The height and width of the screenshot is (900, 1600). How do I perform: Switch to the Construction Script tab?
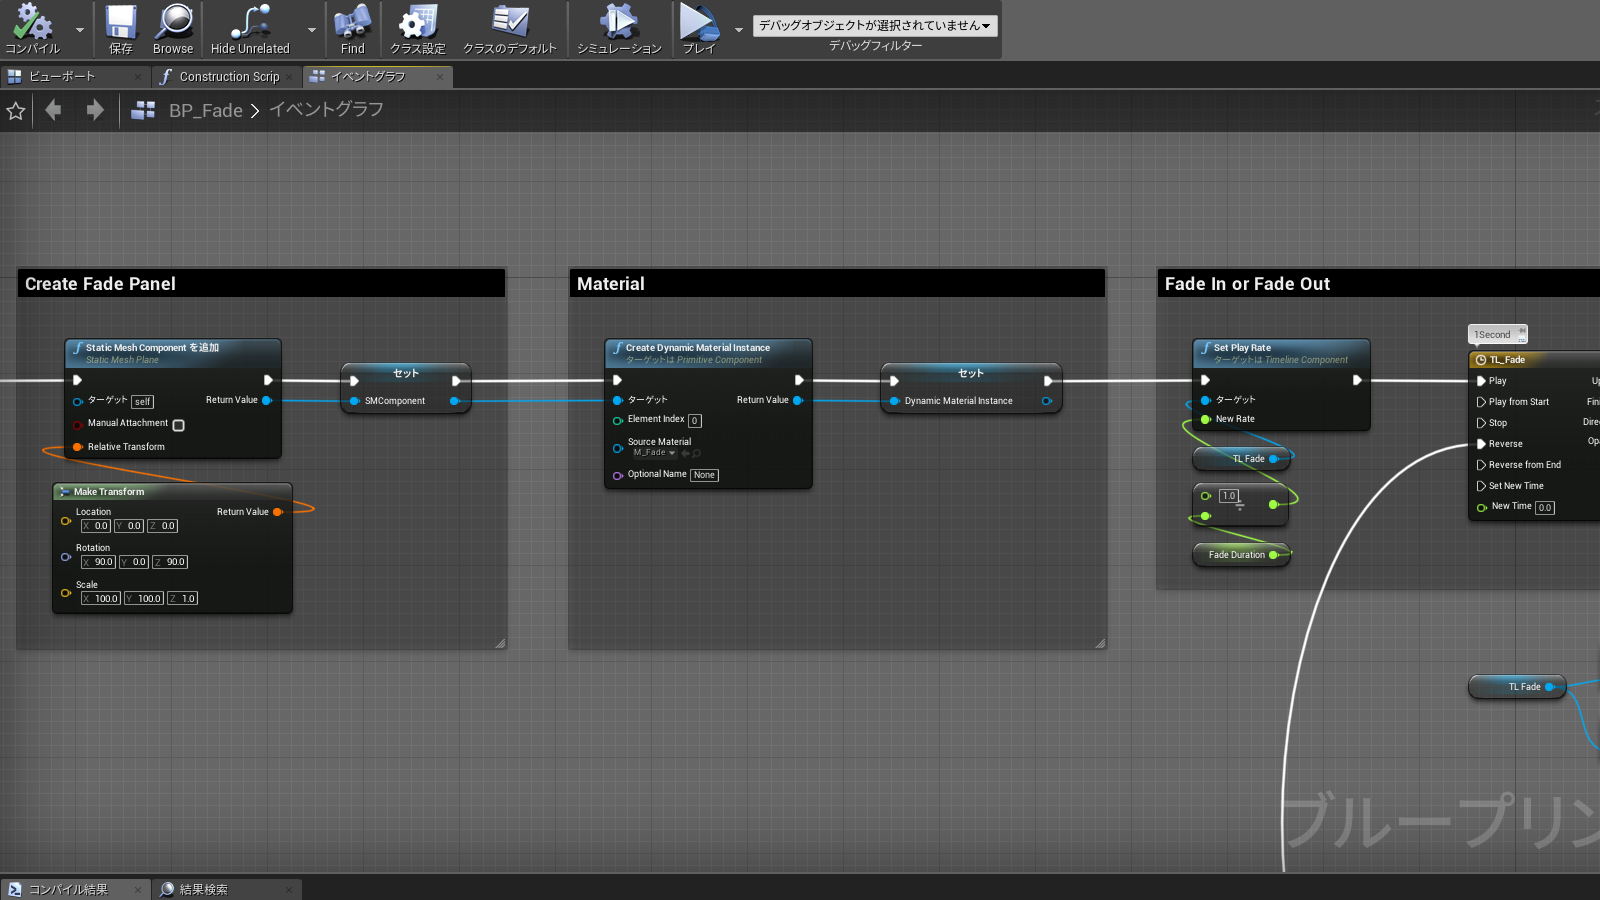tap(229, 76)
